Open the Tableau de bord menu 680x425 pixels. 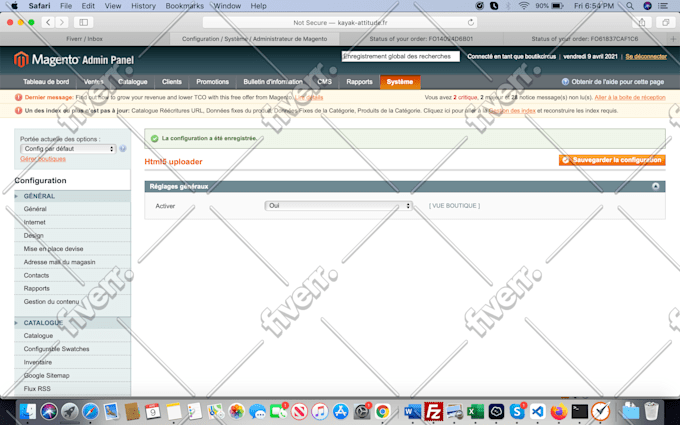pyautogui.click(x=46, y=82)
